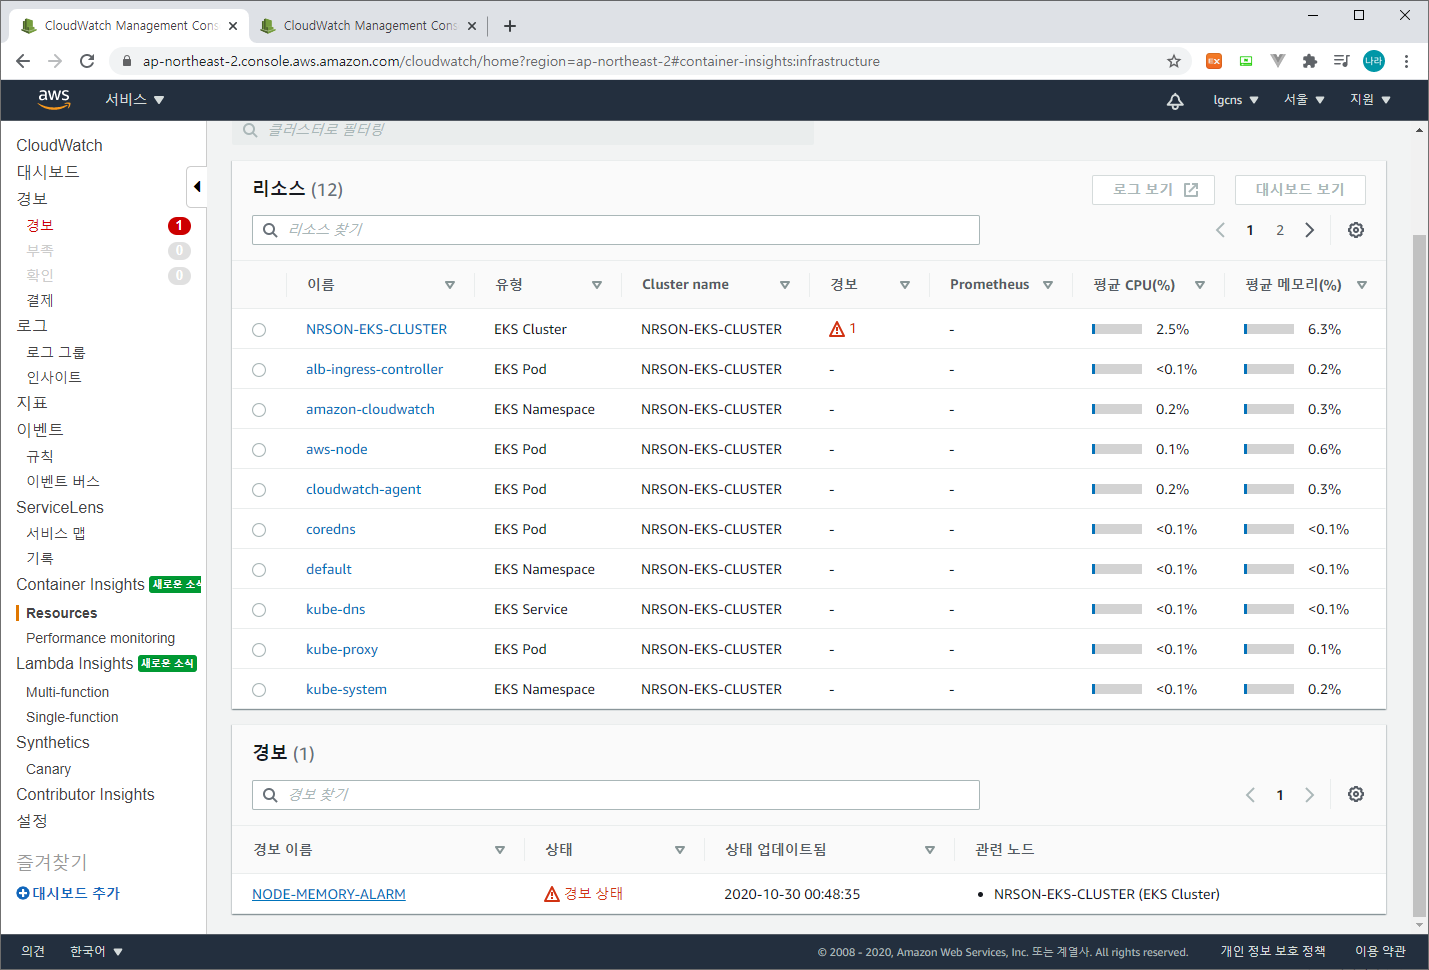Open Contributor Insights in sidebar

85,794
